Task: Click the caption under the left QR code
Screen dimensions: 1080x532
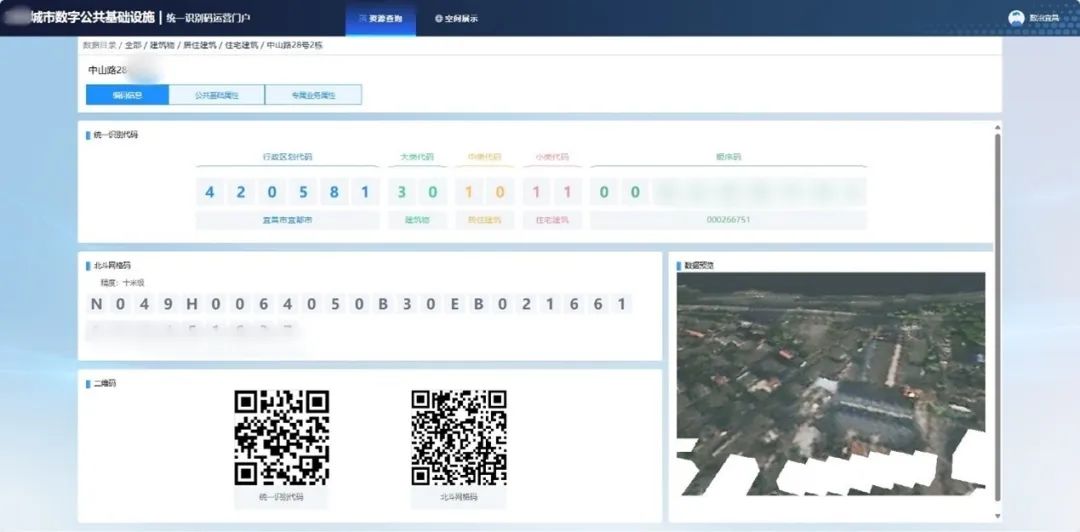Action: 281,497
